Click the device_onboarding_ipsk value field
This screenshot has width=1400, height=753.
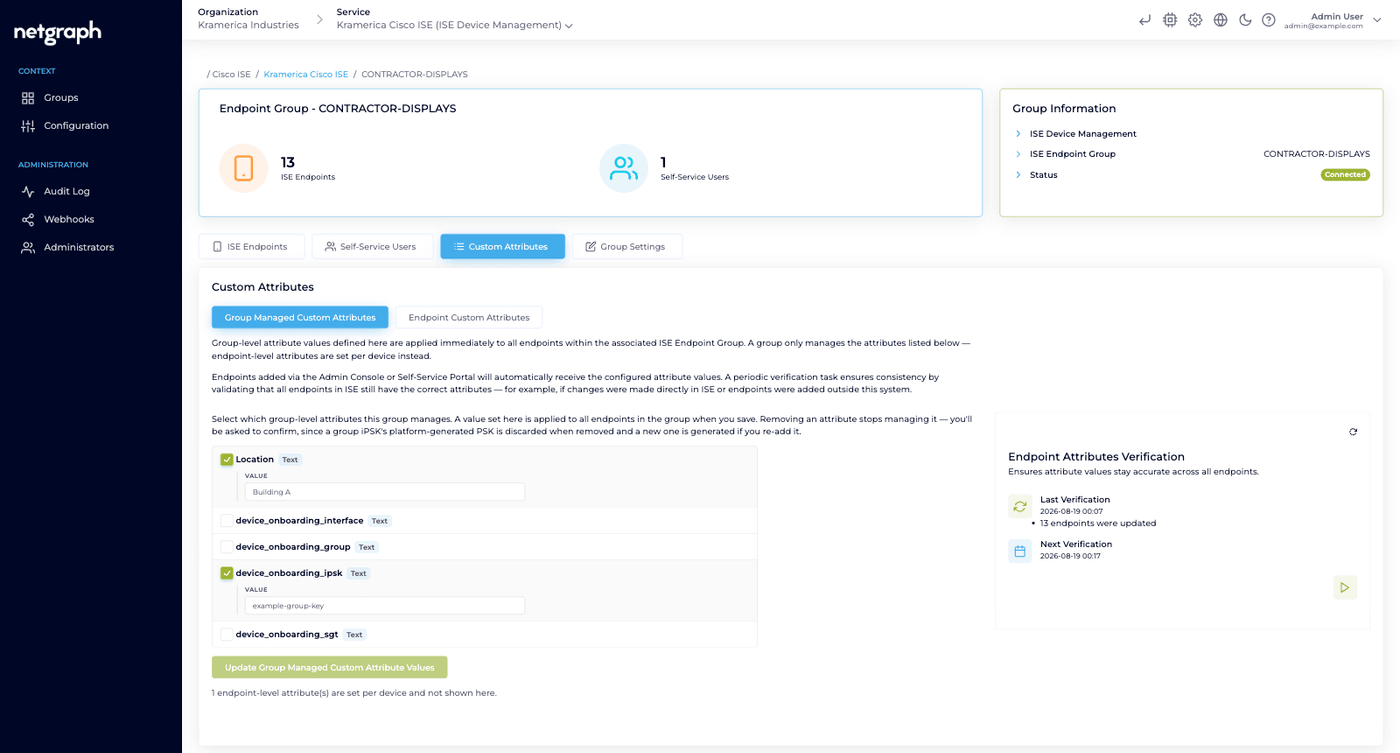click(x=385, y=606)
